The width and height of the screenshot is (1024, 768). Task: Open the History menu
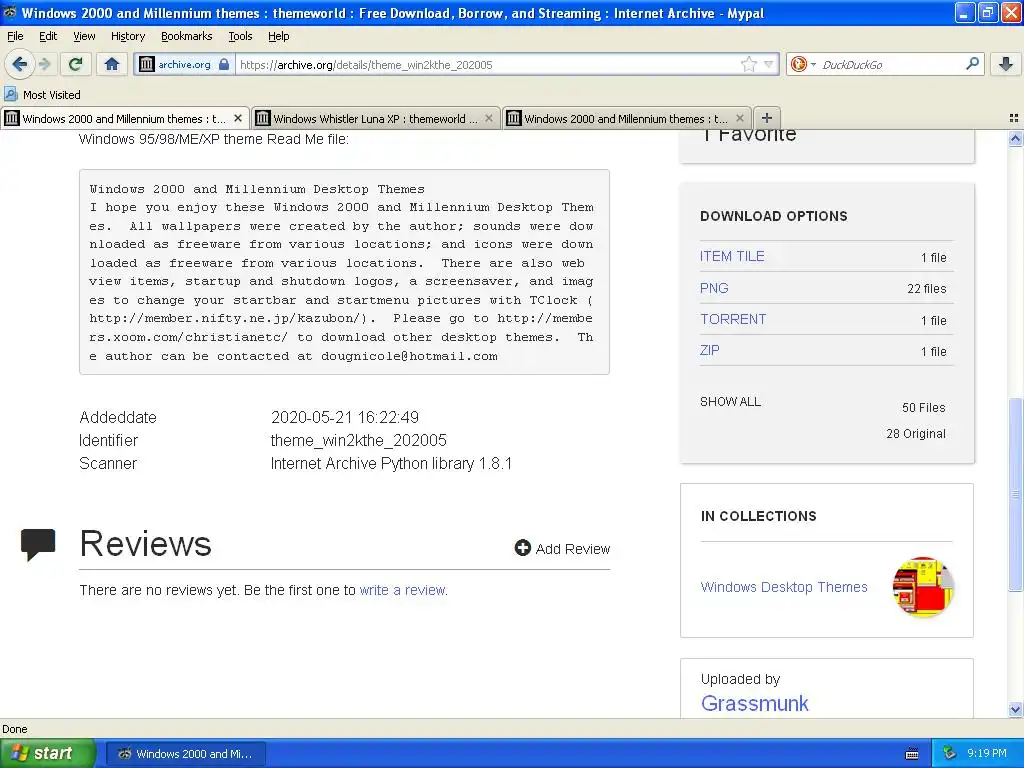pyautogui.click(x=127, y=36)
